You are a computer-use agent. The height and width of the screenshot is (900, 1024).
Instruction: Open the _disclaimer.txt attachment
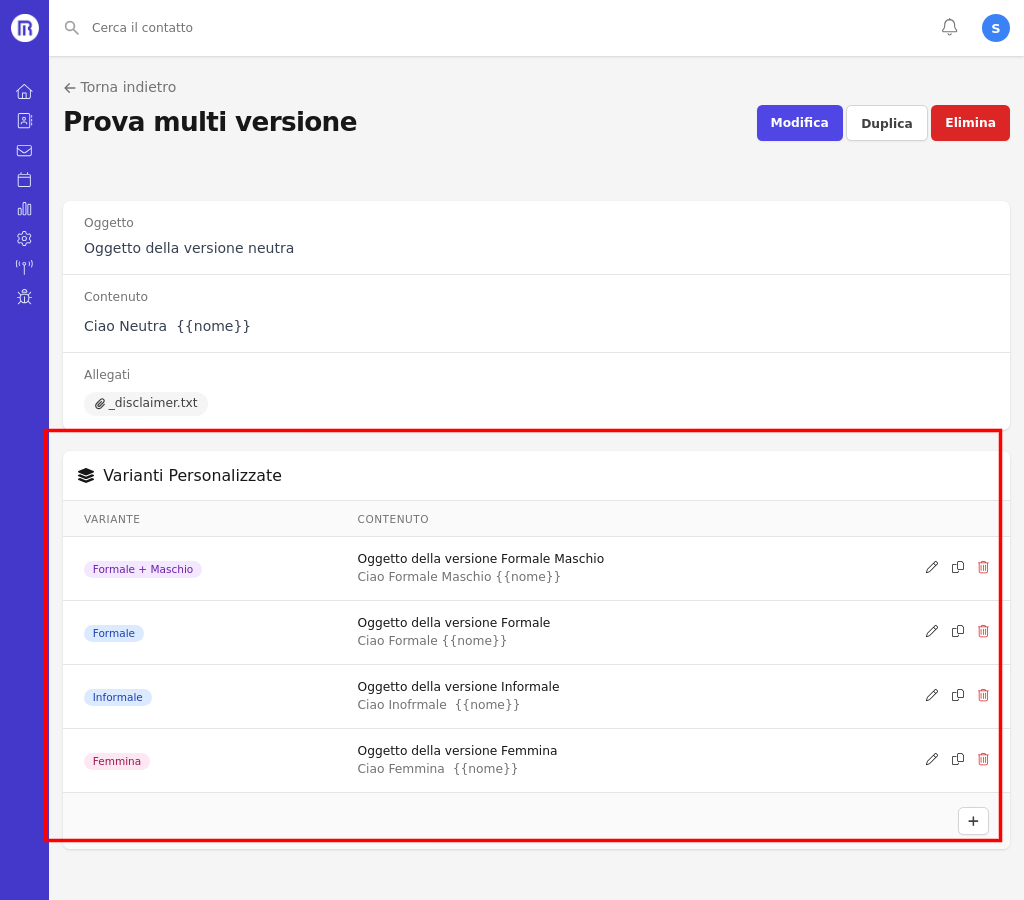146,403
